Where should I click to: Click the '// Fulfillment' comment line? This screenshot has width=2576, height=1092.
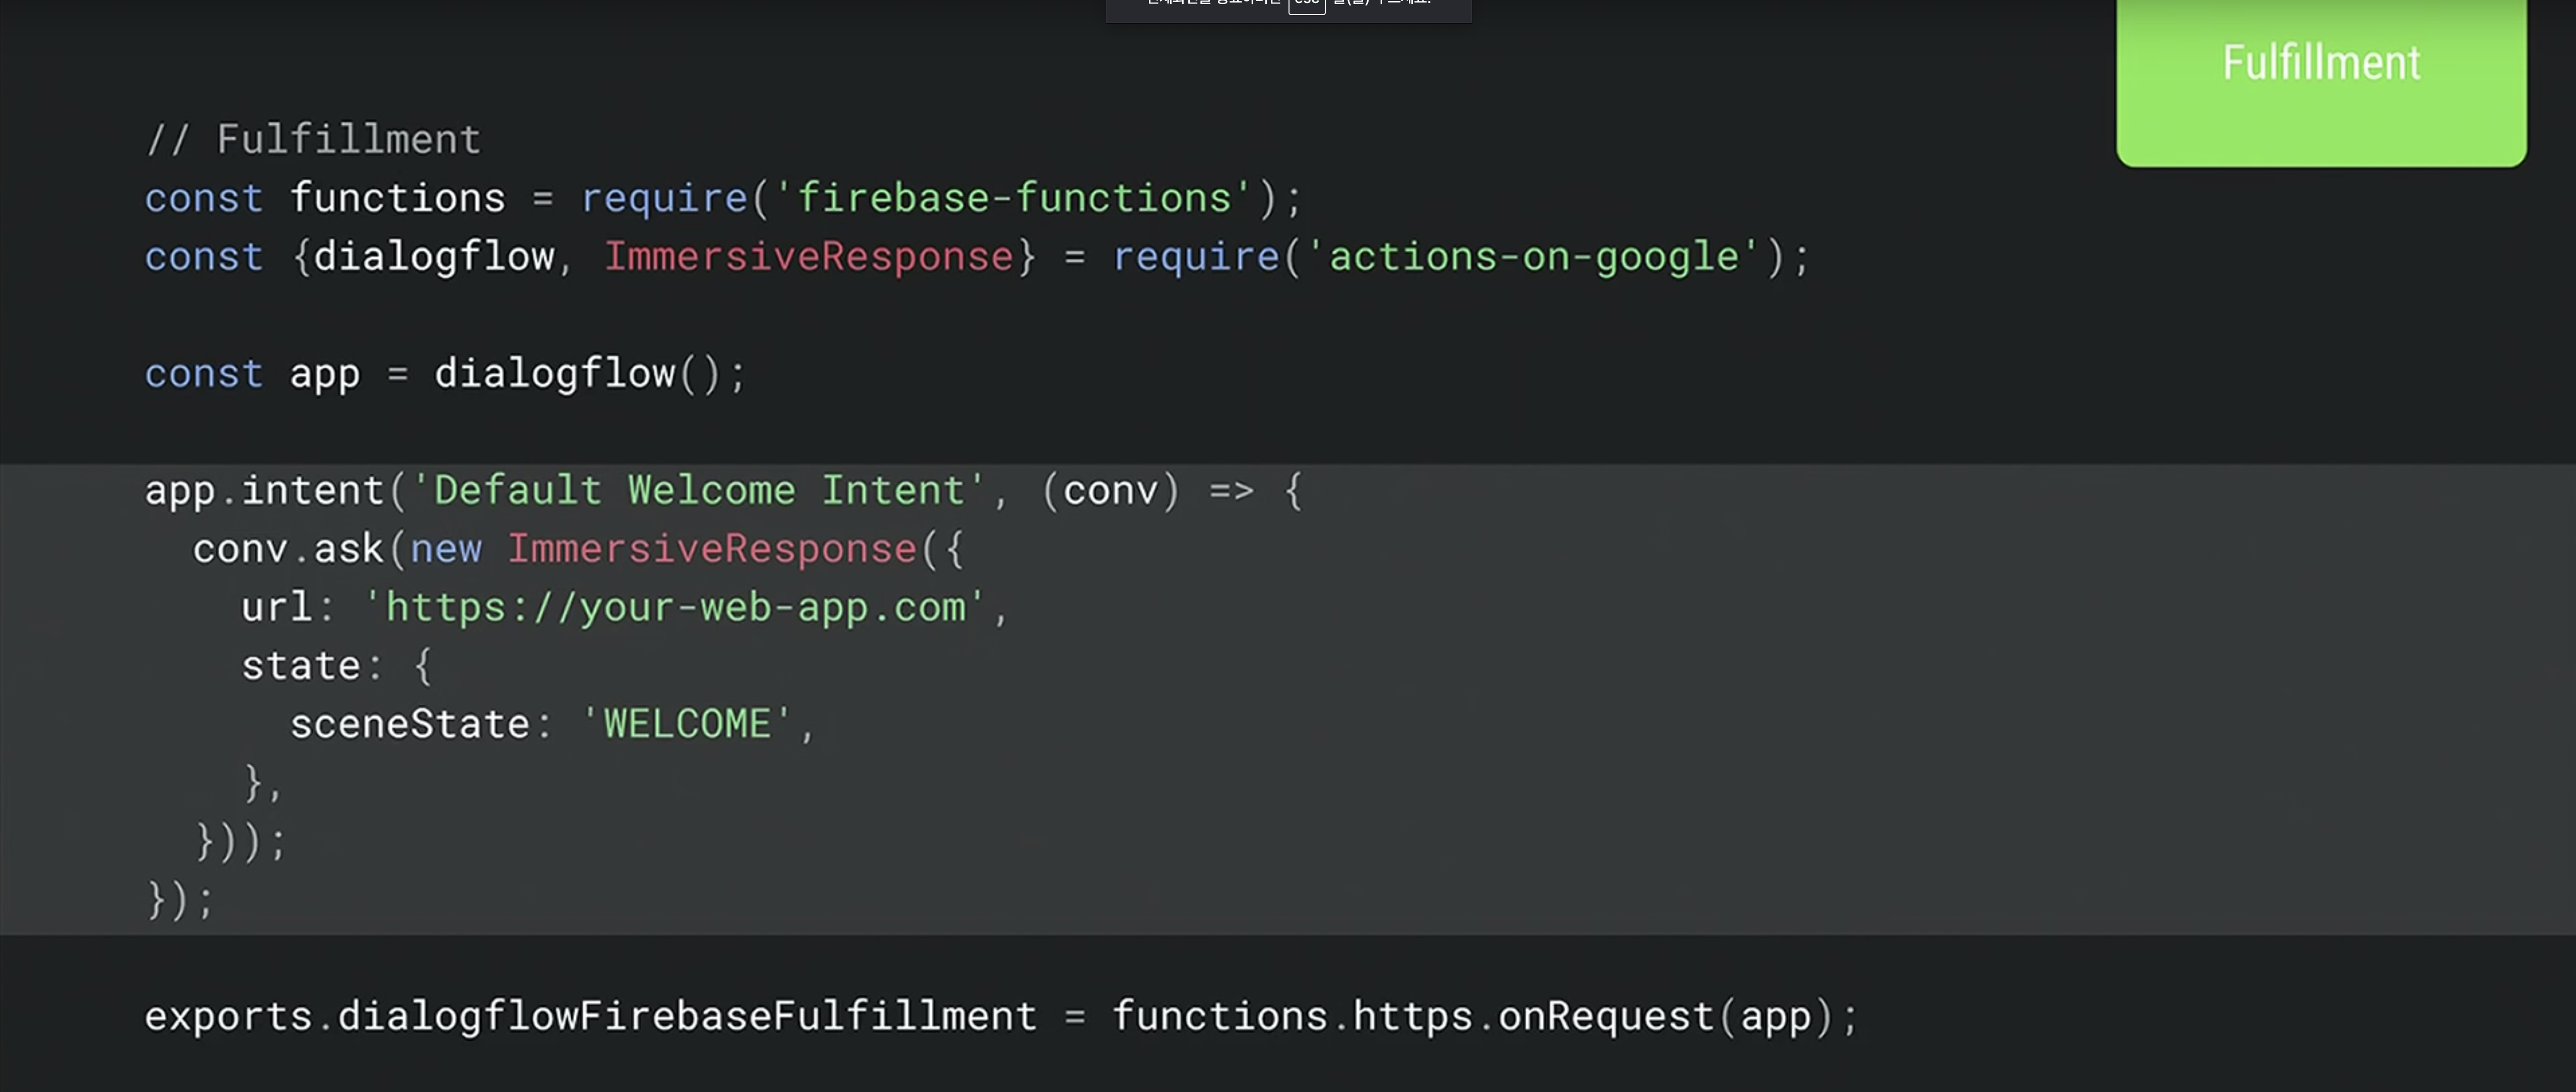[313, 139]
